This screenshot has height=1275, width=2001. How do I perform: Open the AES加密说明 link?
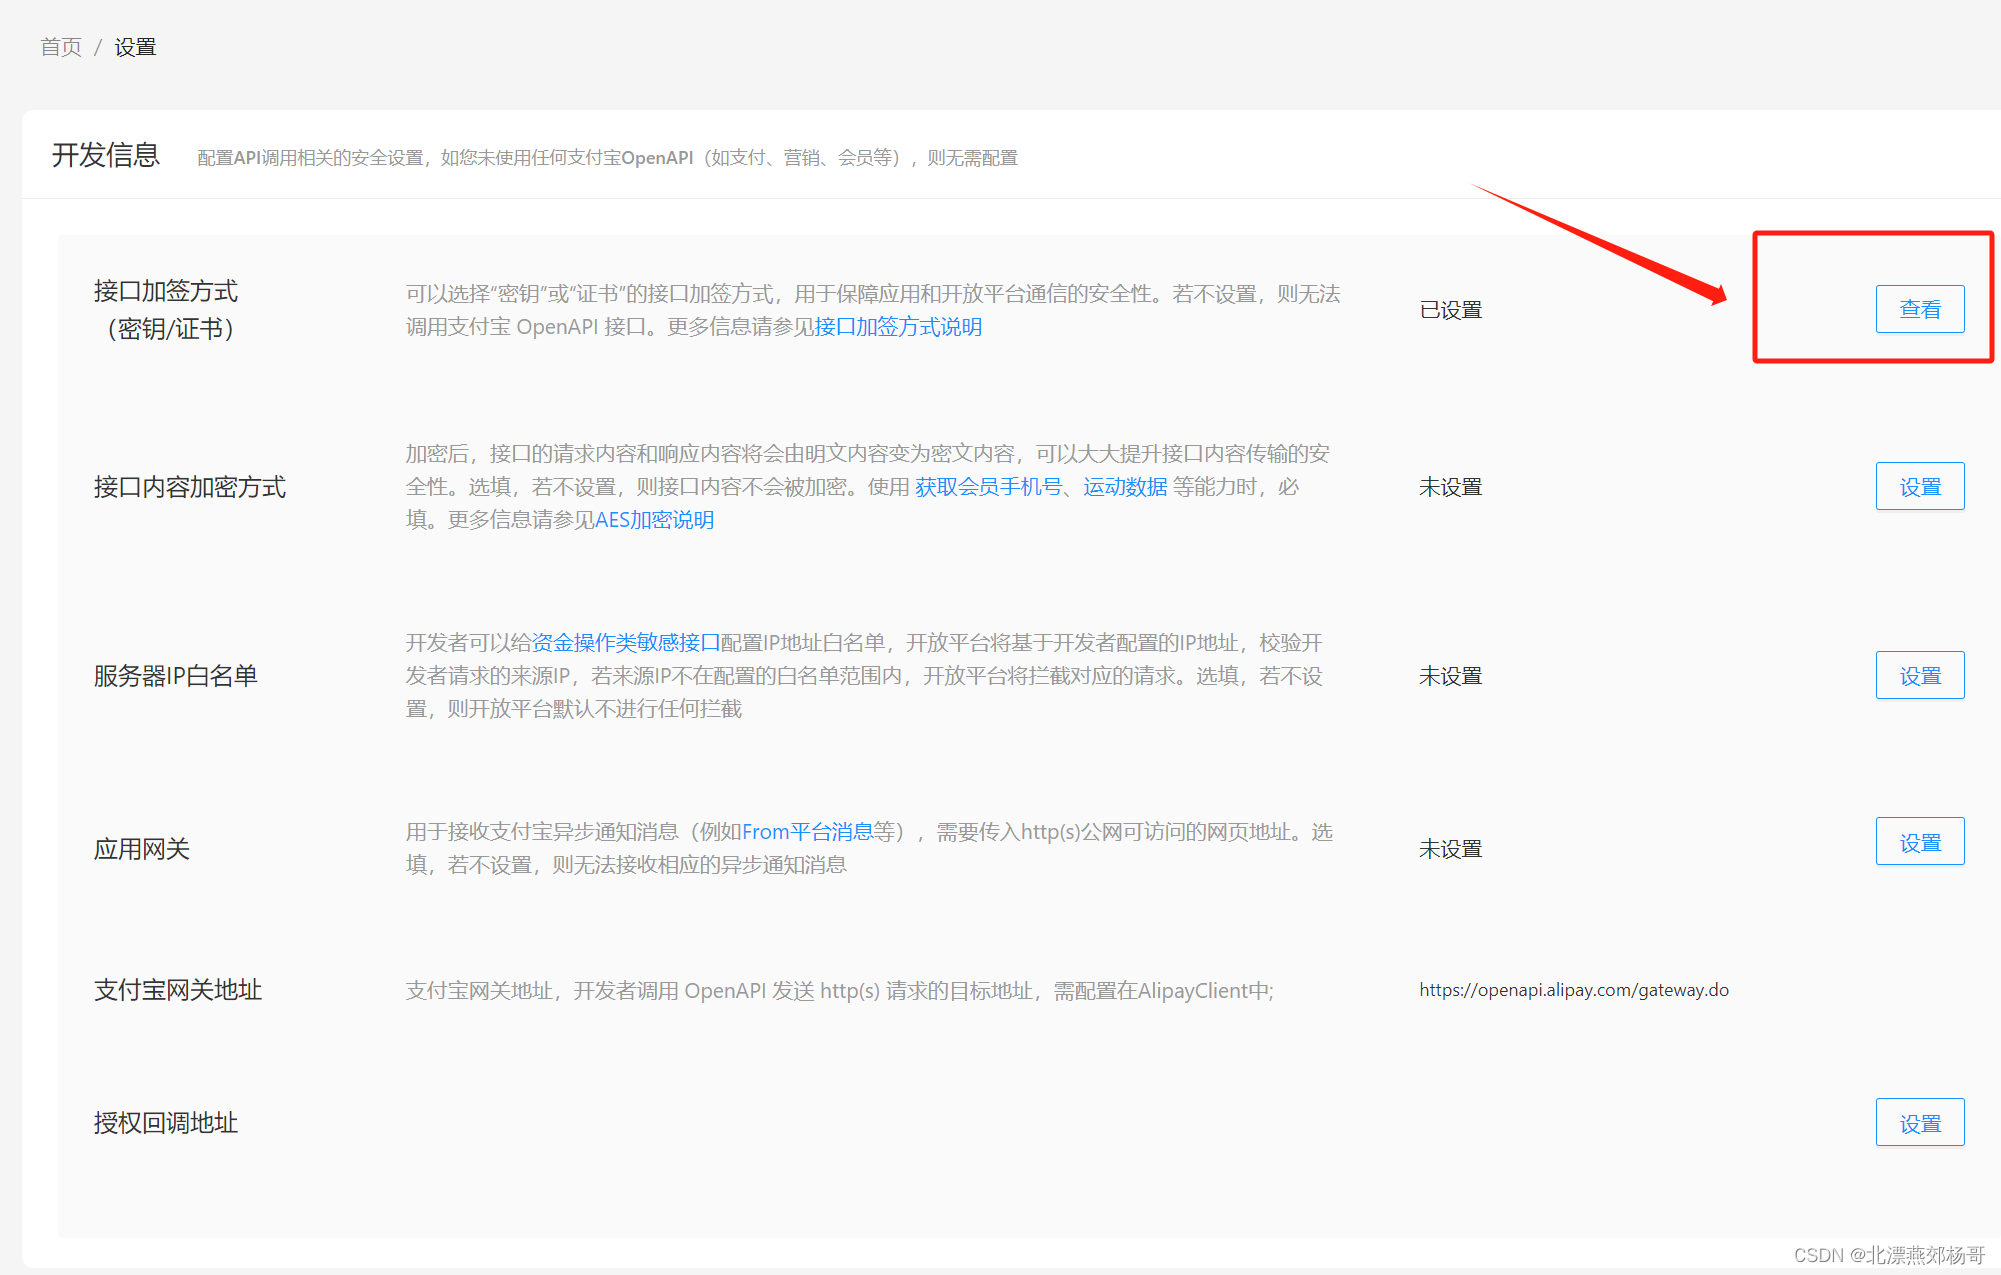coord(654,520)
